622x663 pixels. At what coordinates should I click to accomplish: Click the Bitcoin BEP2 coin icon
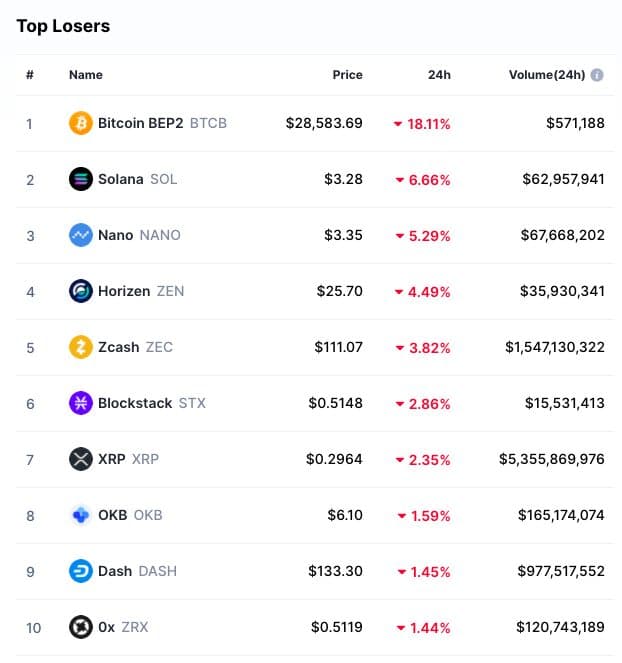tap(81, 124)
